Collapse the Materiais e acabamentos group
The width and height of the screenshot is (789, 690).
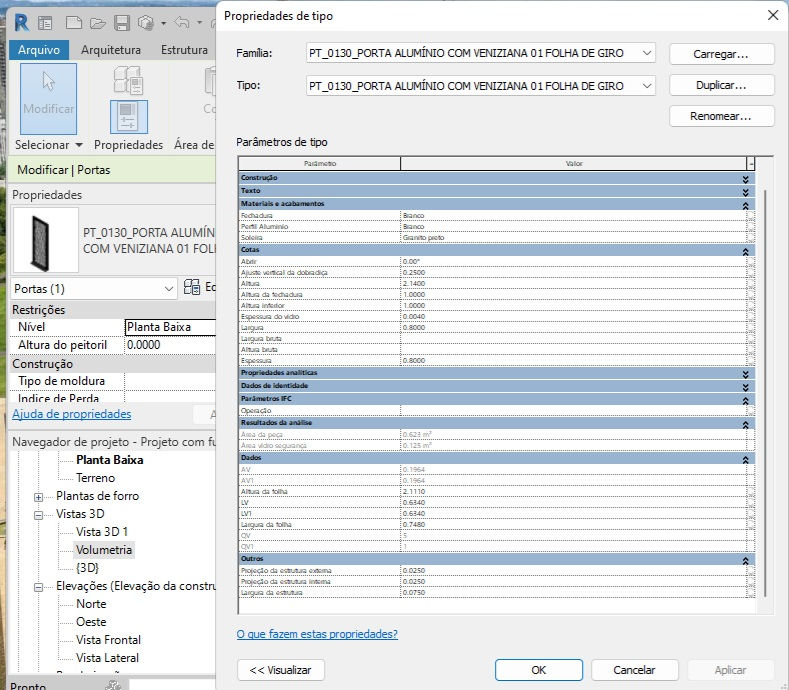pos(745,205)
